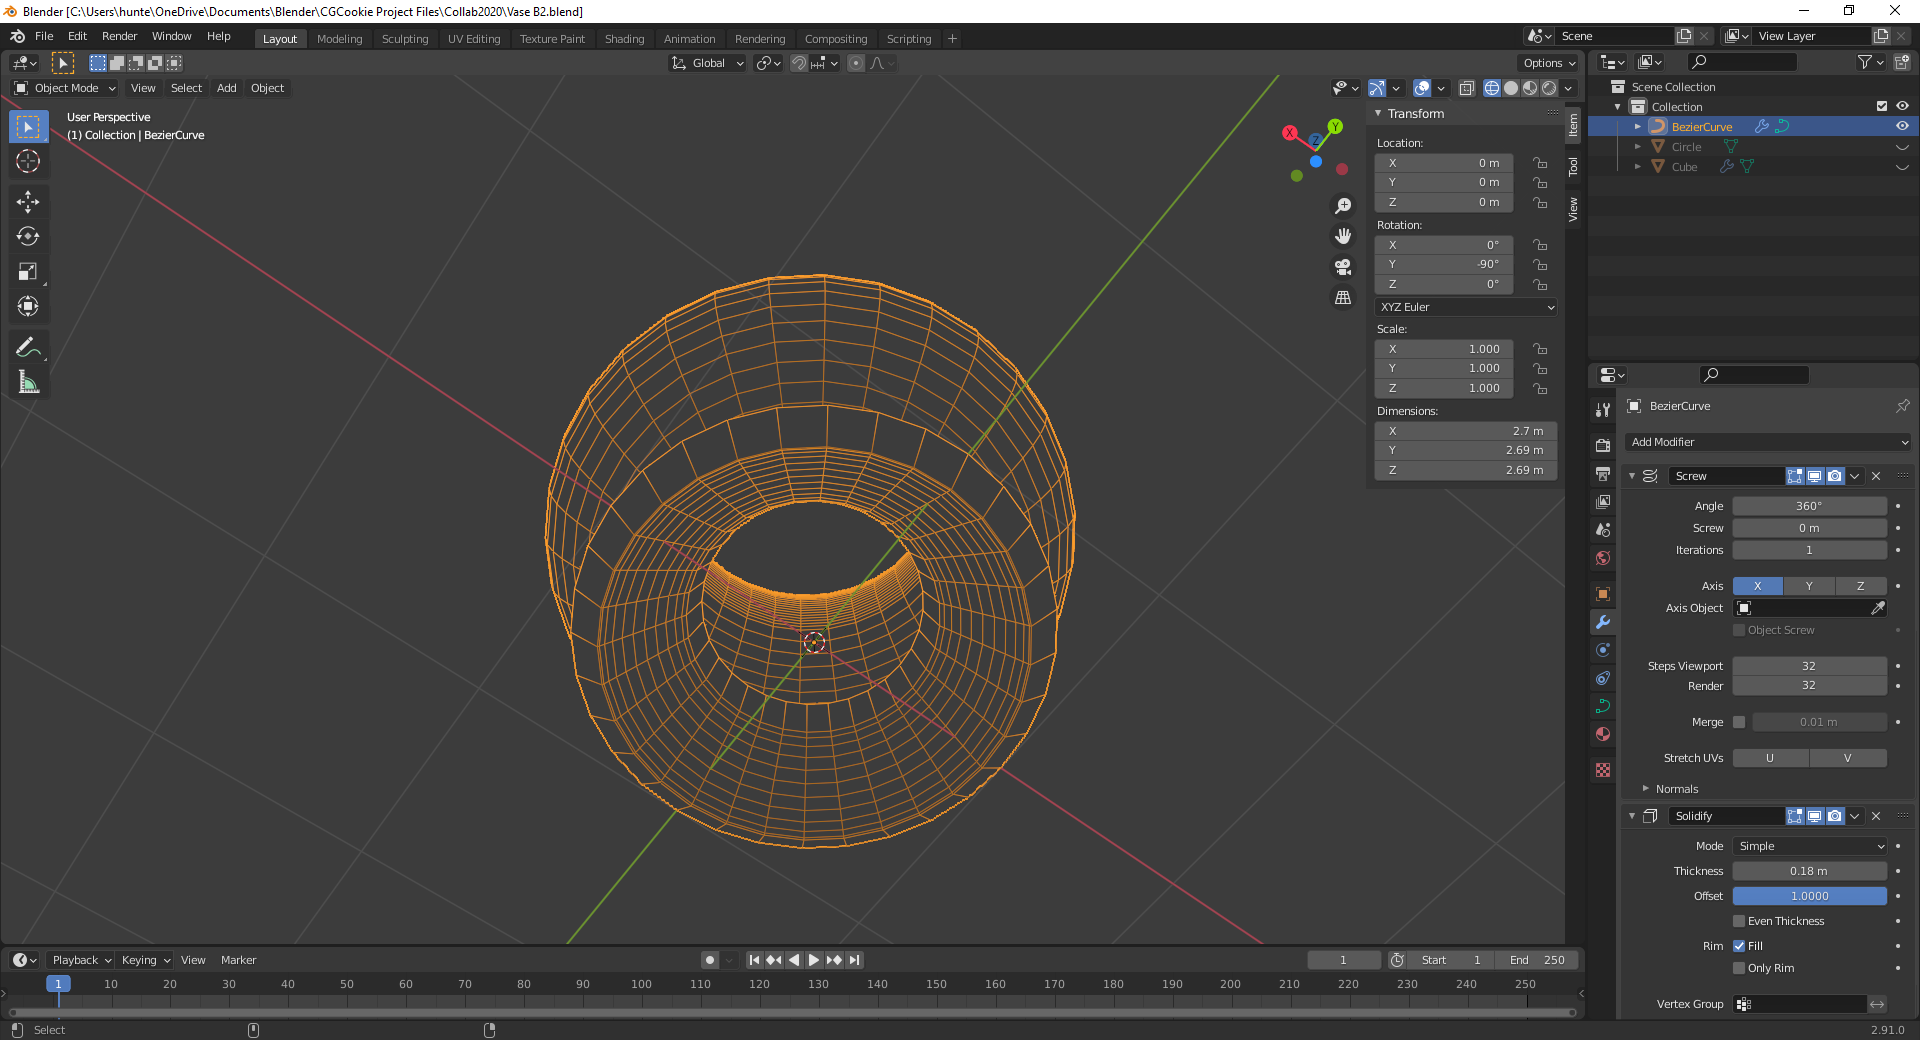This screenshot has width=1920, height=1040.
Task: Hide BezierCurve using its eye icon
Action: 1902,127
